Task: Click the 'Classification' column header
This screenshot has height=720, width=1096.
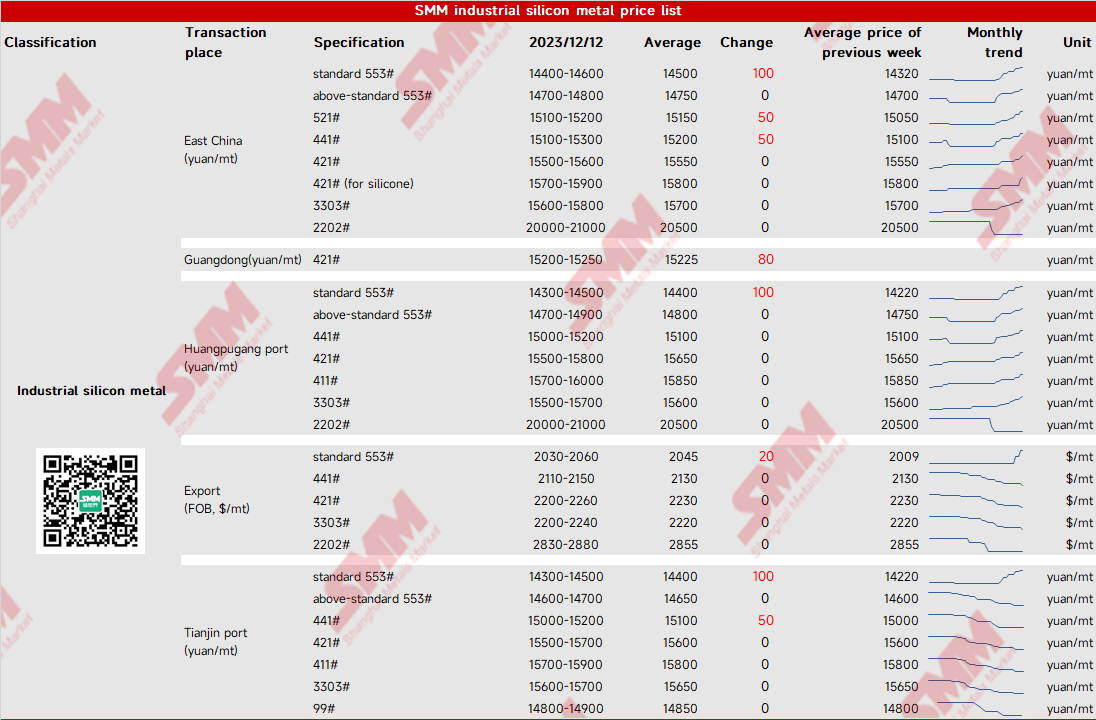Action: coord(50,42)
